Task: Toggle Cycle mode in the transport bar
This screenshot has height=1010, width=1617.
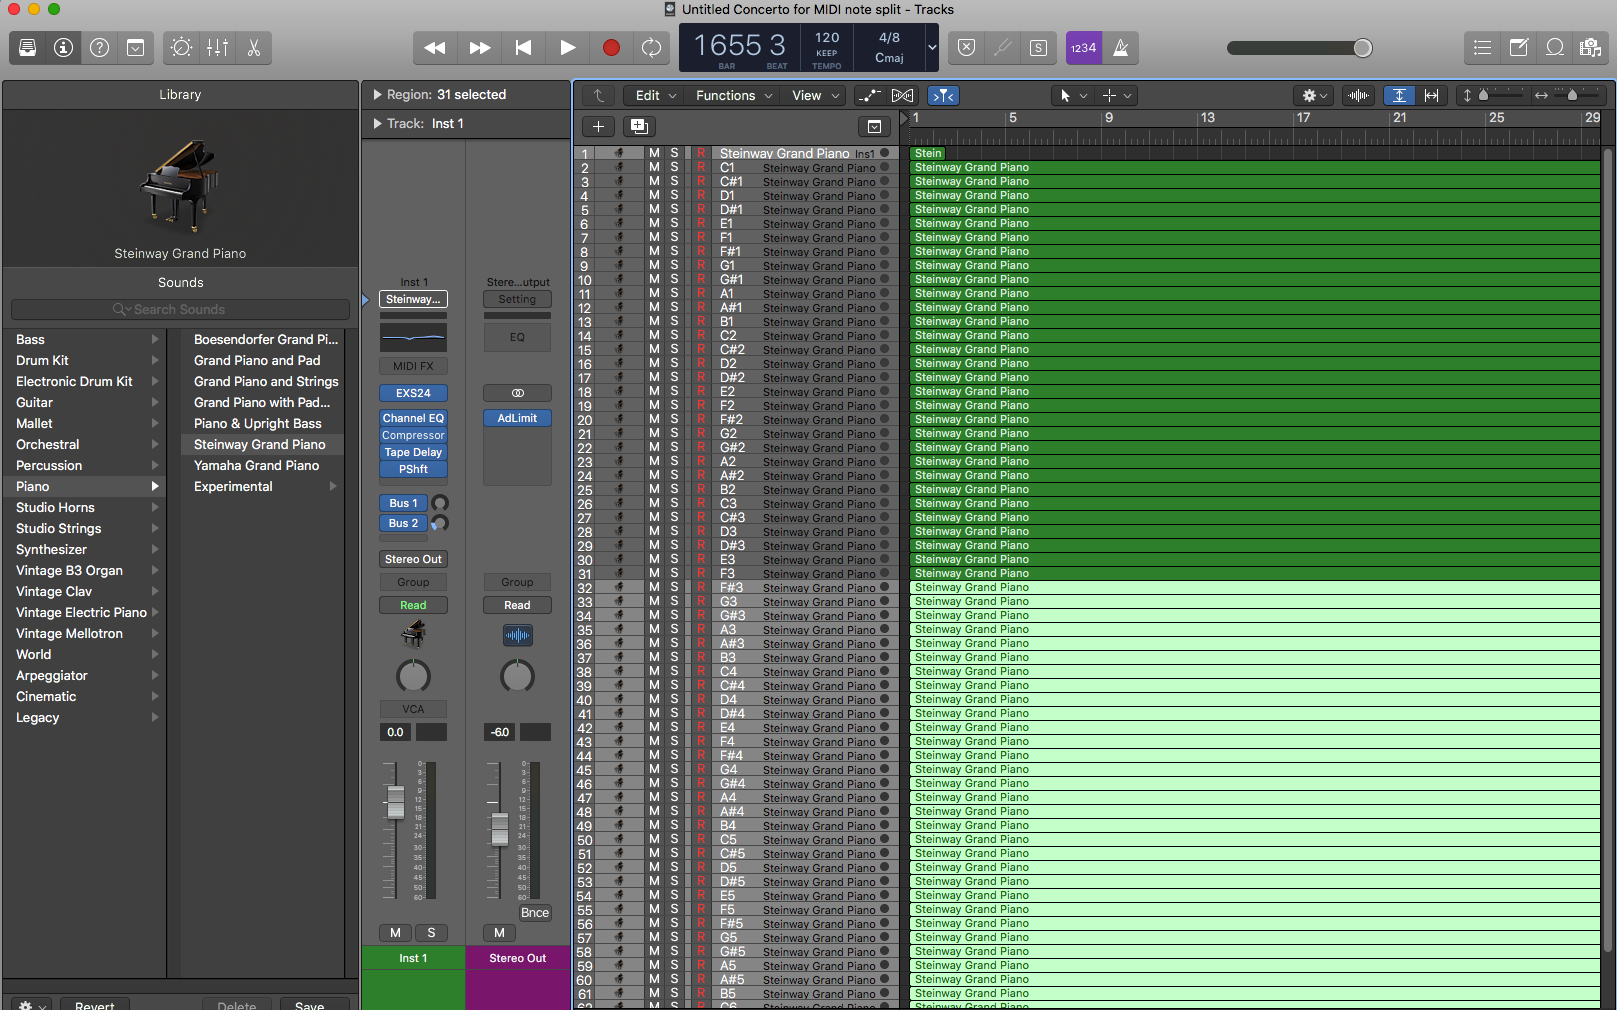Action: [651, 47]
